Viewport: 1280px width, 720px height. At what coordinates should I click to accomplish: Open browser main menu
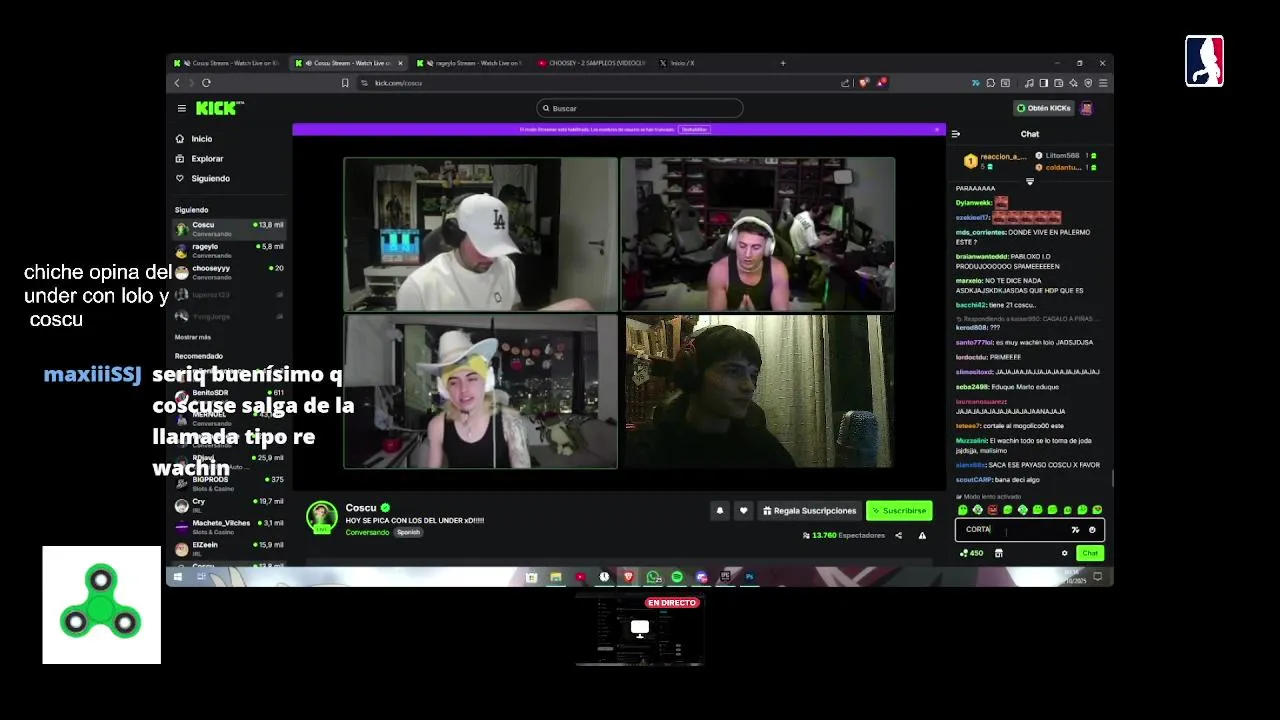[x=1103, y=83]
